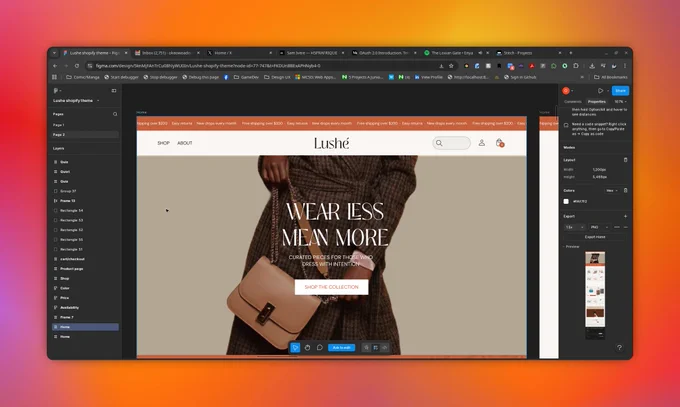Image resolution: width=680 pixels, height=407 pixels.
Task: Select Page 2 in pages list
Action: (85, 135)
